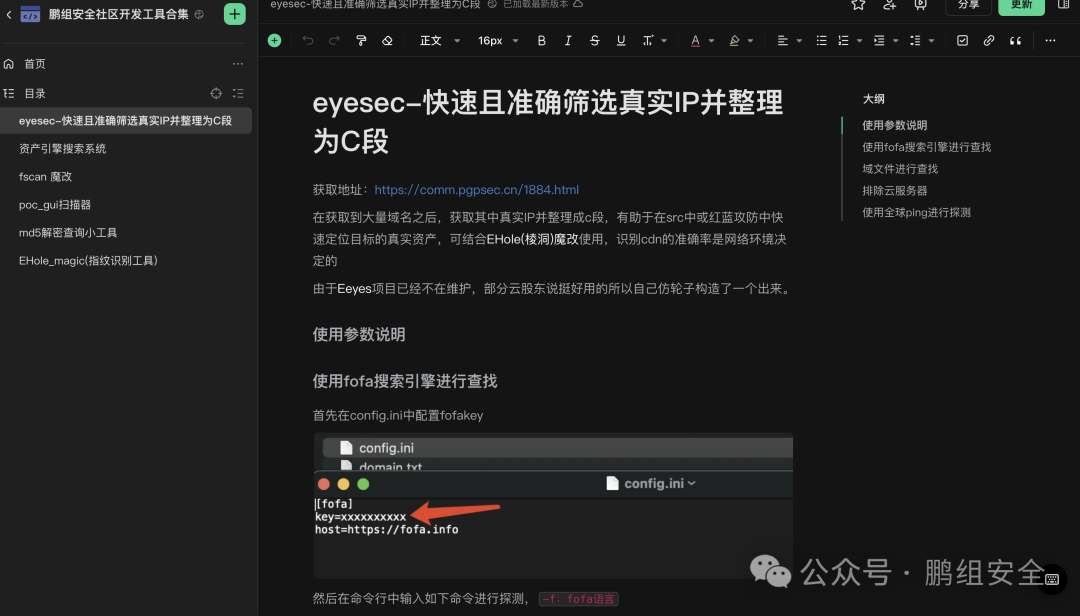Click the text alignment icon
This screenshot has height=616, width=1080.
782,41
